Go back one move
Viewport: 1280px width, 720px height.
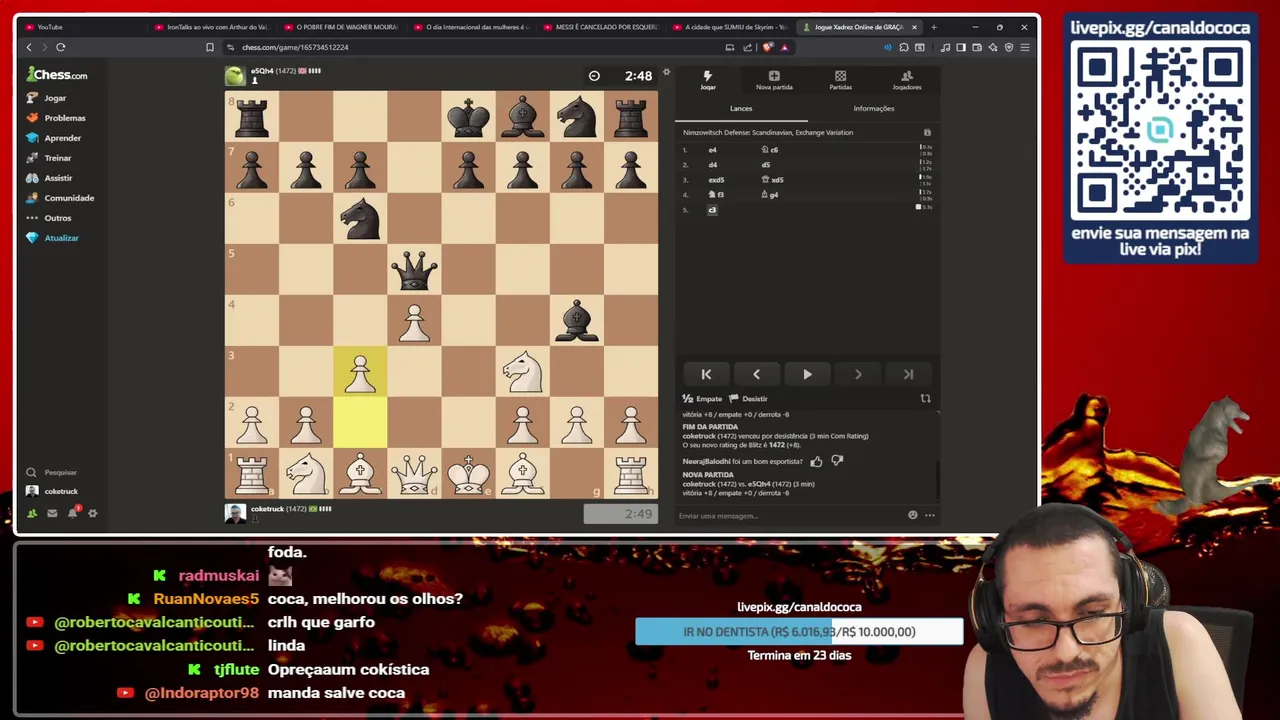coord(756,374)
